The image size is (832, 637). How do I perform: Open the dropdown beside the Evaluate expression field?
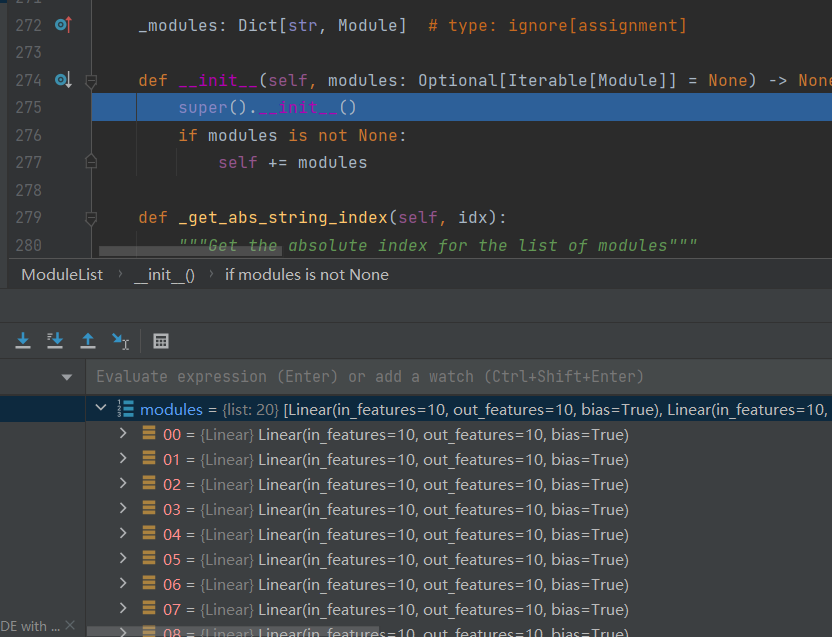66,376
